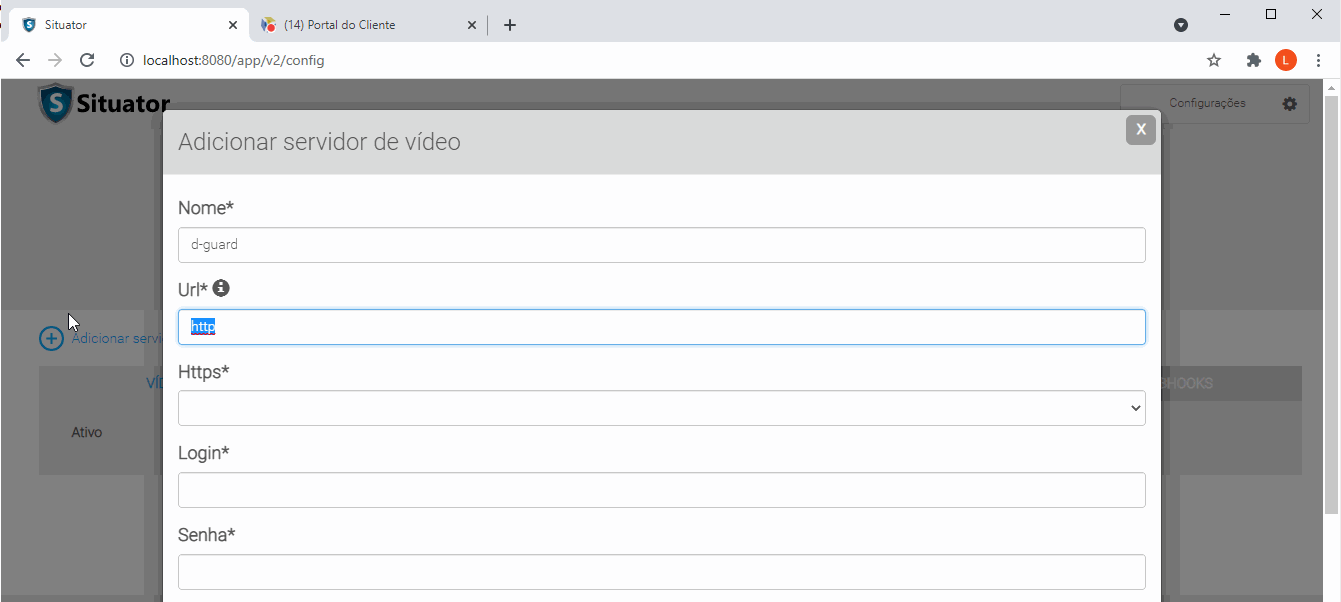Image resolution: width=1341 pixels, height=602 pixels.
Task: Open Chrome profile avatar L
Action: pyautogui.click(x=1285, y=60)
